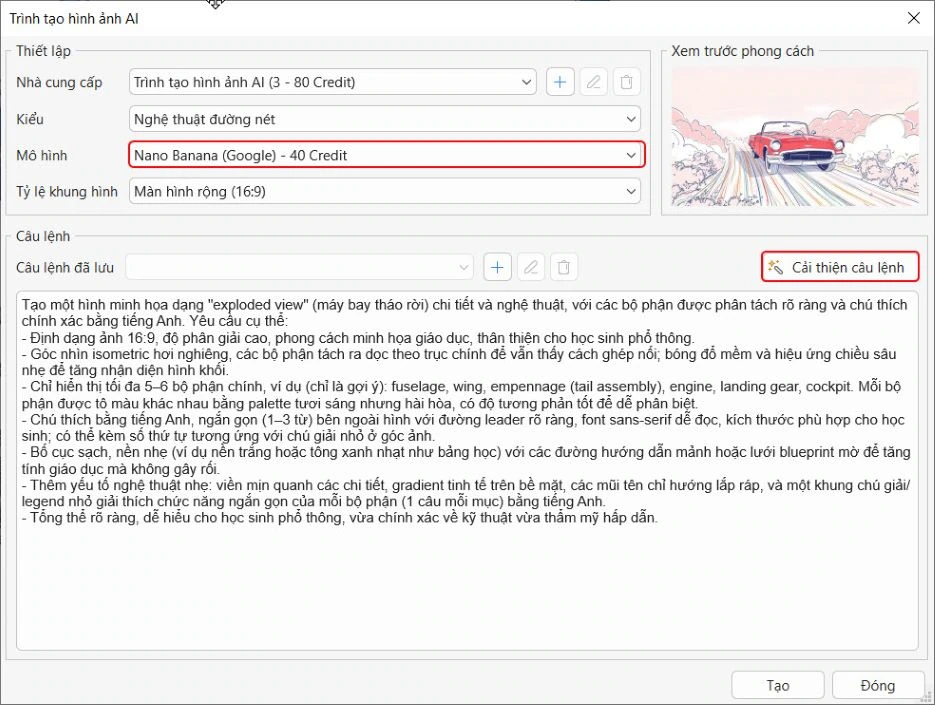Expand the chevron on the Kiểu combo box
Image resolution: width=935 pixels, height=705 pixels.
(x=632, y=118)
